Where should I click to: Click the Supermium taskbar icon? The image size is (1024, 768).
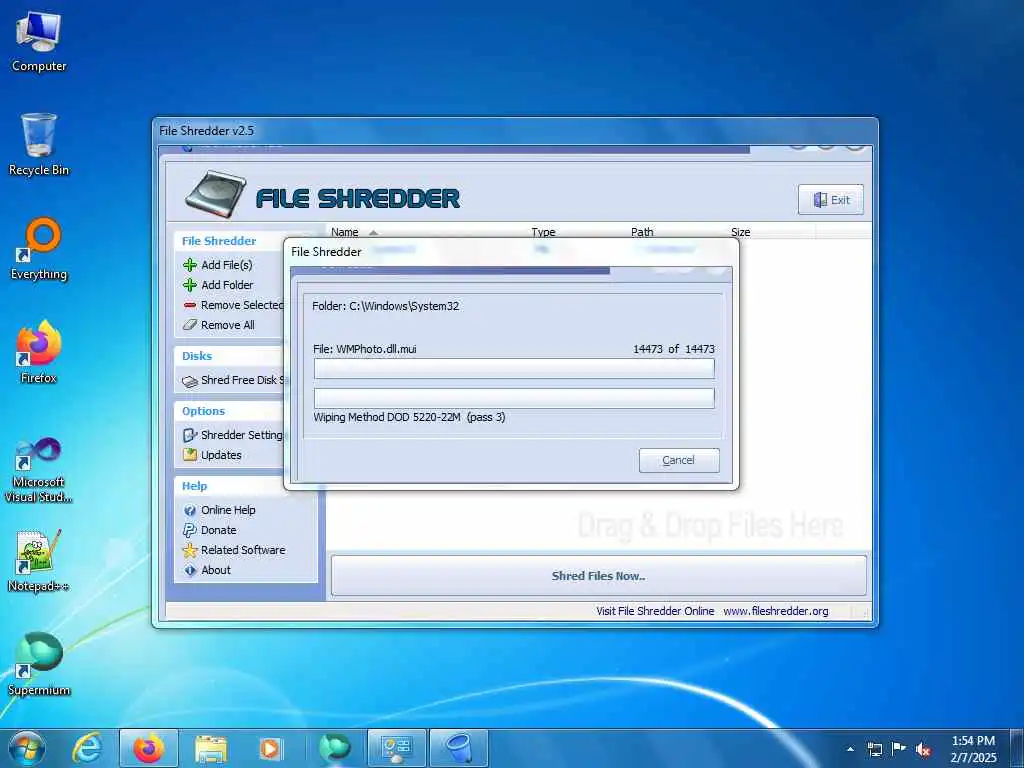coord(334,748)
